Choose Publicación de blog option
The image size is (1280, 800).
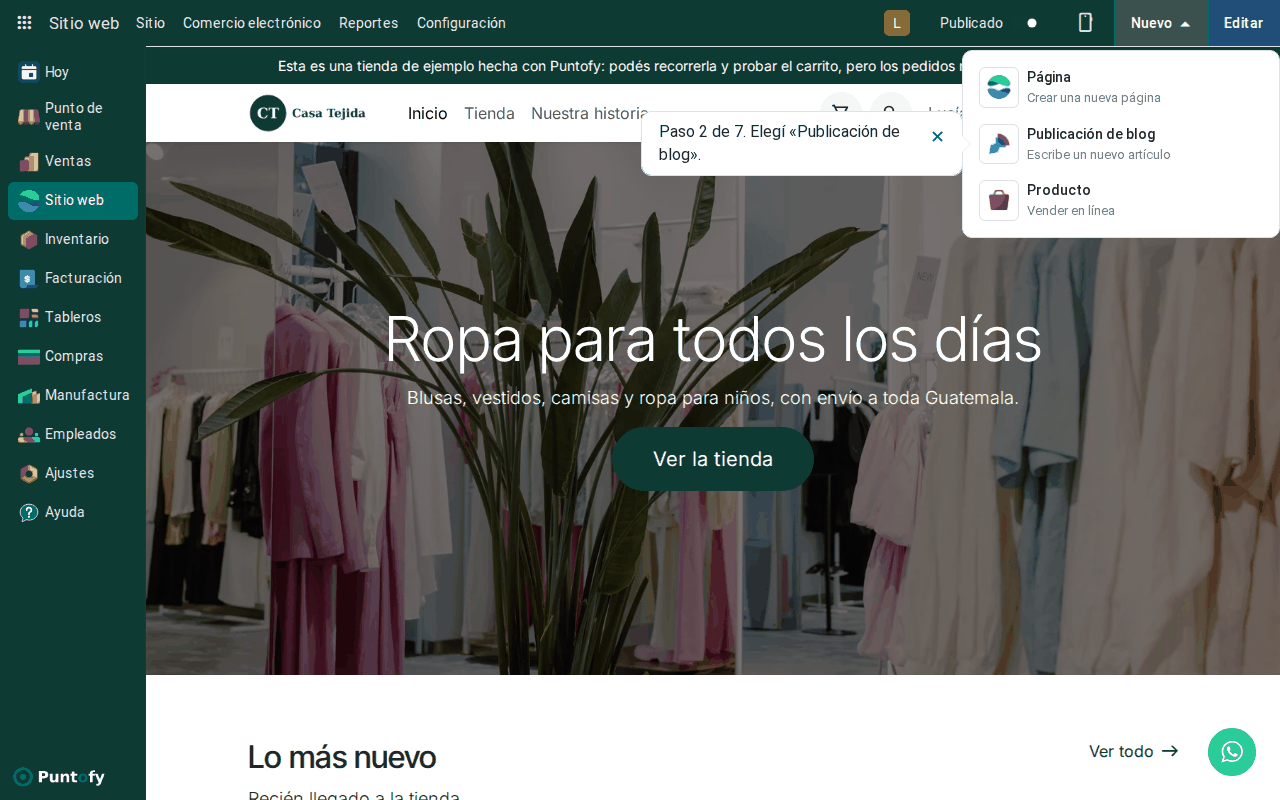tap(1121, 144)
